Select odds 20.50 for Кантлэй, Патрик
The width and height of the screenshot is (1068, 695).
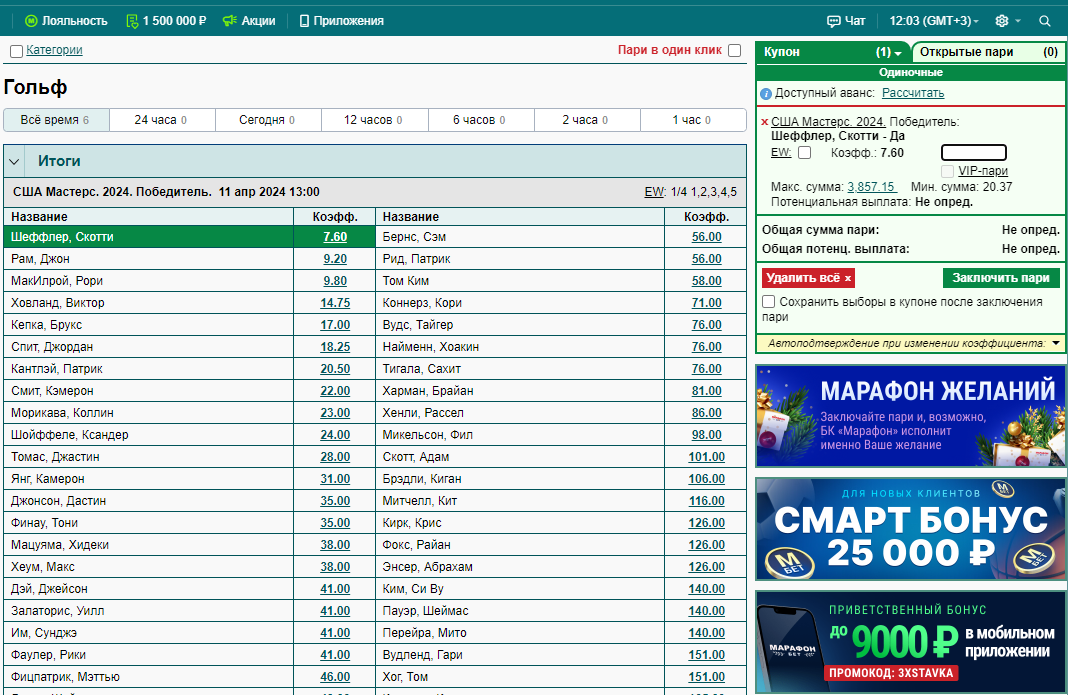coord(335,369)
